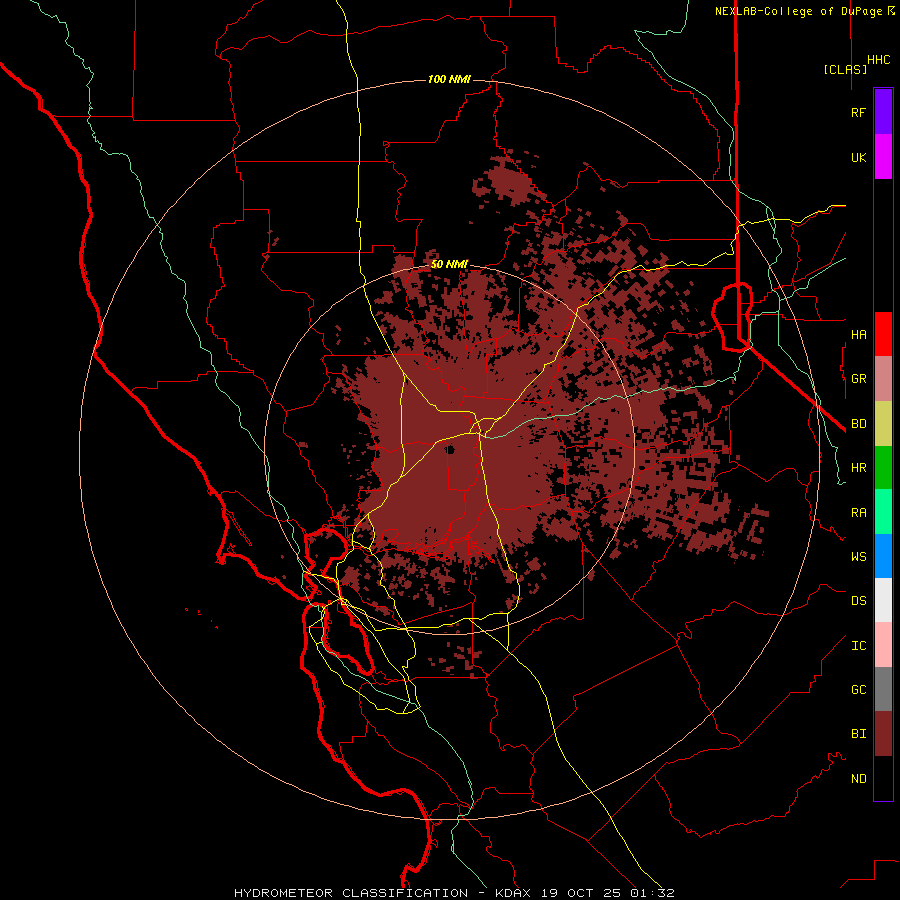Screen dimensions: 900x900
Task: Click the [CLAS] units label
Action: point(845,69)
